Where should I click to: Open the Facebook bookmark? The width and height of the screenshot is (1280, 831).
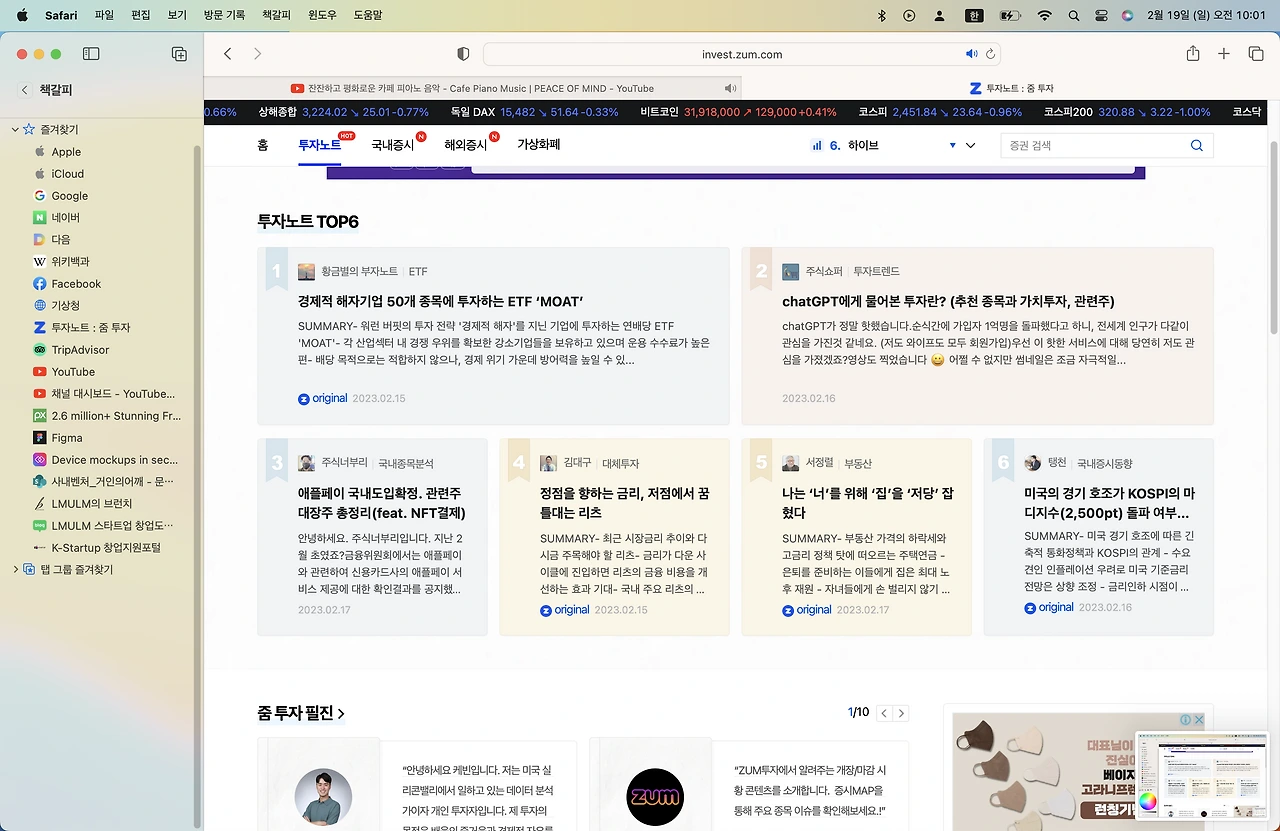click(x=76, y=284)
